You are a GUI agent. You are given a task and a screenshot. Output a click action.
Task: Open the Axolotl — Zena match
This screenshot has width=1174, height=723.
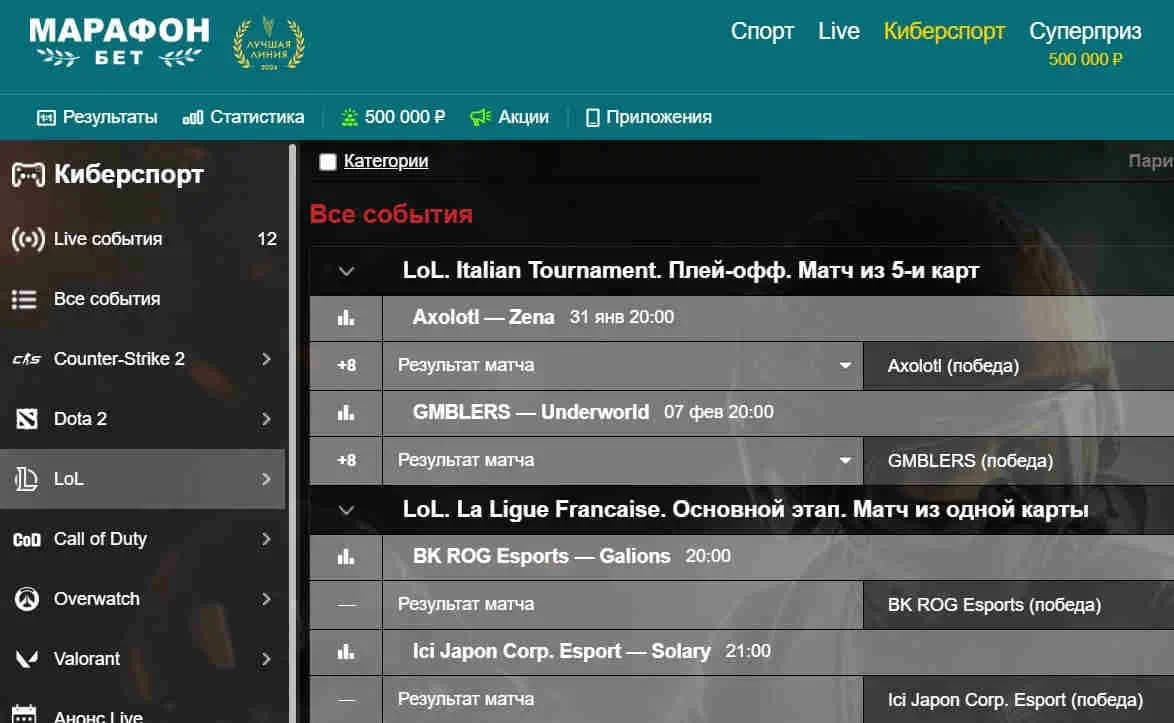(x=484, y=317)
